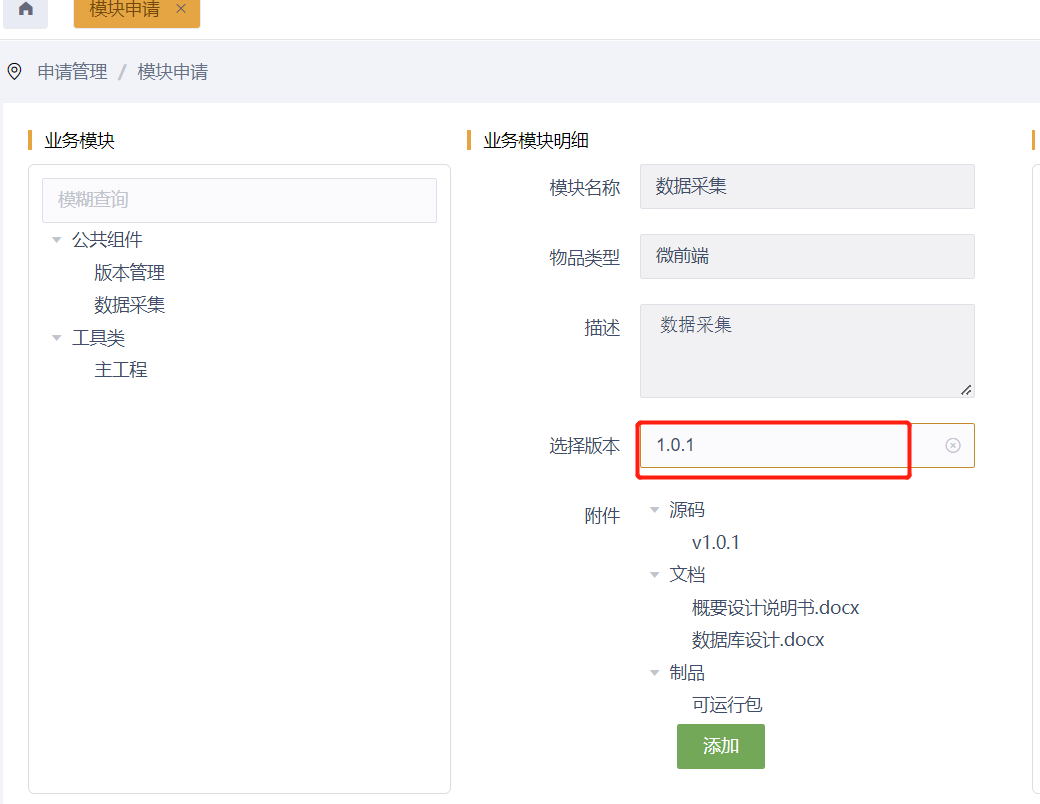Open 申请管理 in the breadcrumb
The height and width of the screenshot is (804, 1040).
pyautogui.click(x=72, y=72)
